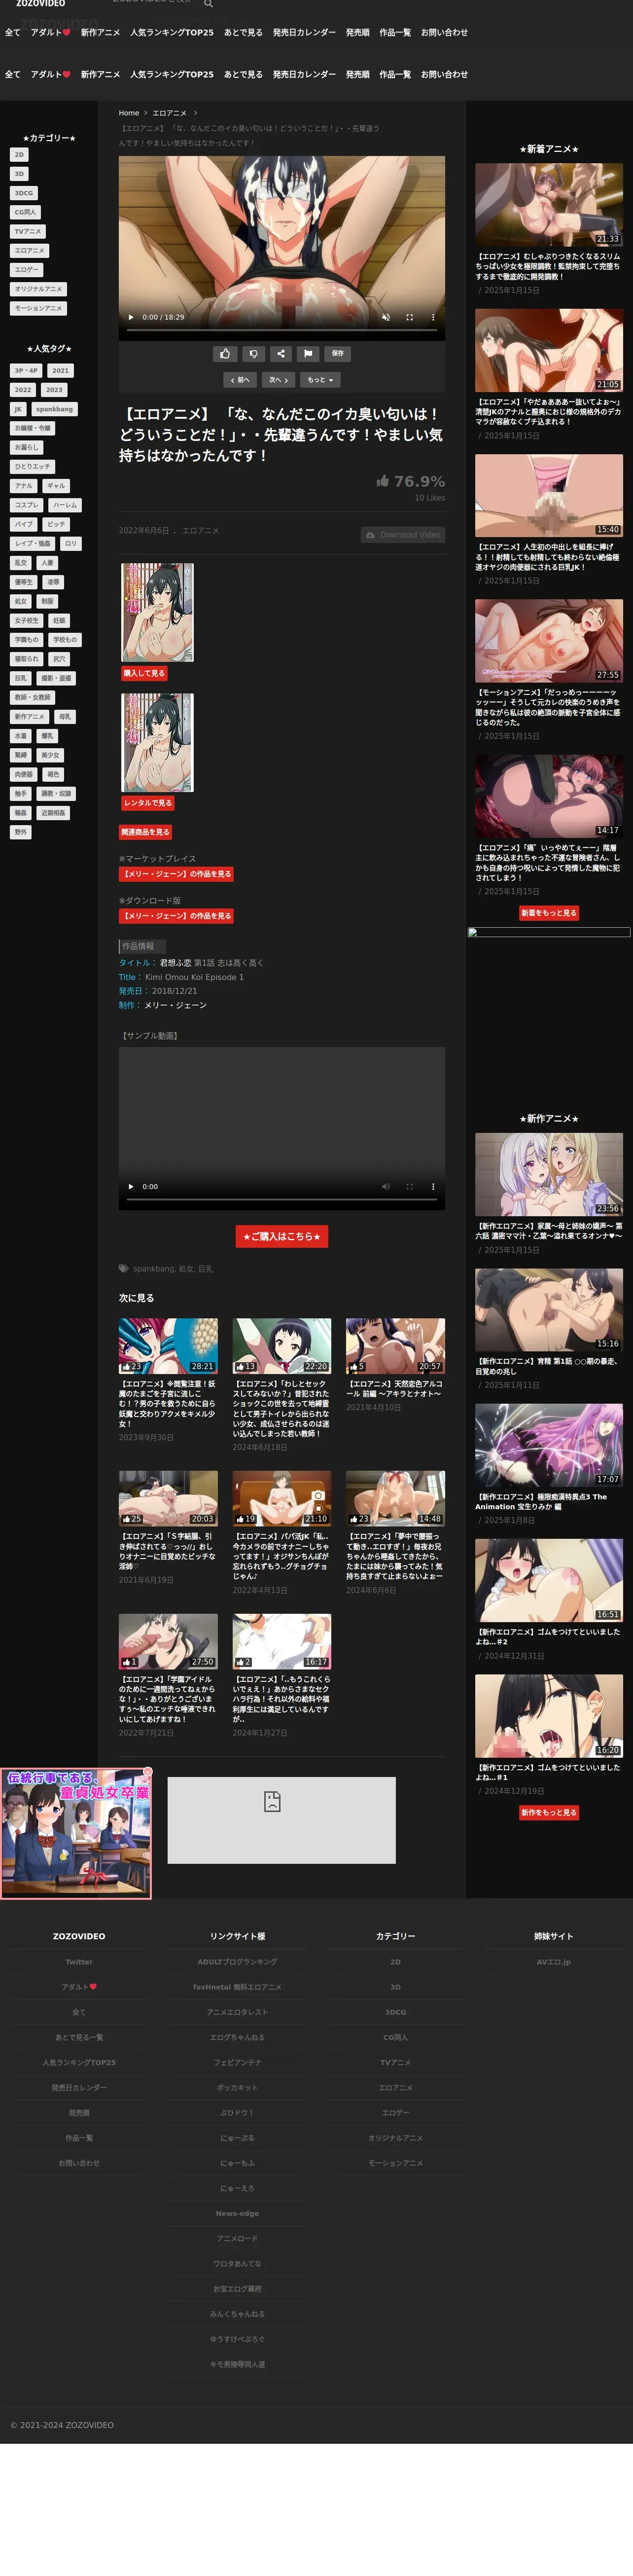Viewport: 633px width, 2576px height.
Task: Click the 人気ランキングTOP25 footer link
Action: tap(79, 2062)
